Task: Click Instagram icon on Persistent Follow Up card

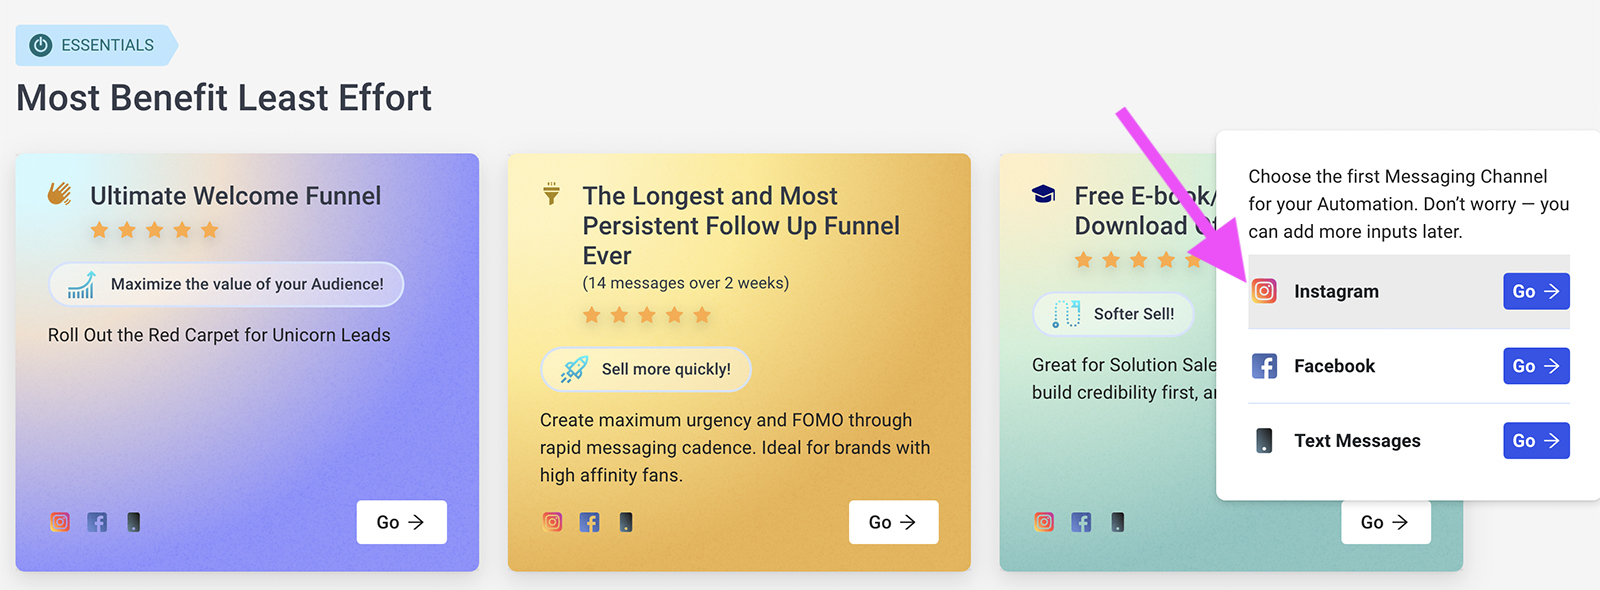Action: (x=552, y=522)
